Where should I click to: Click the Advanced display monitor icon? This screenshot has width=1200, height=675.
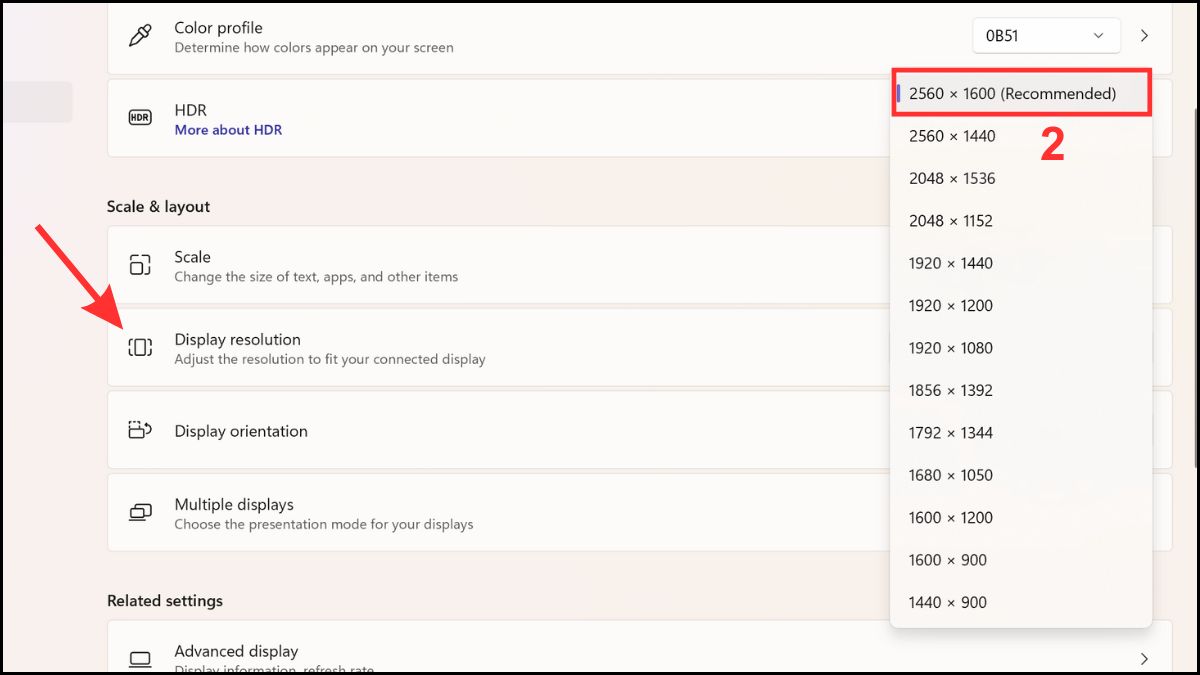[140, 659]
